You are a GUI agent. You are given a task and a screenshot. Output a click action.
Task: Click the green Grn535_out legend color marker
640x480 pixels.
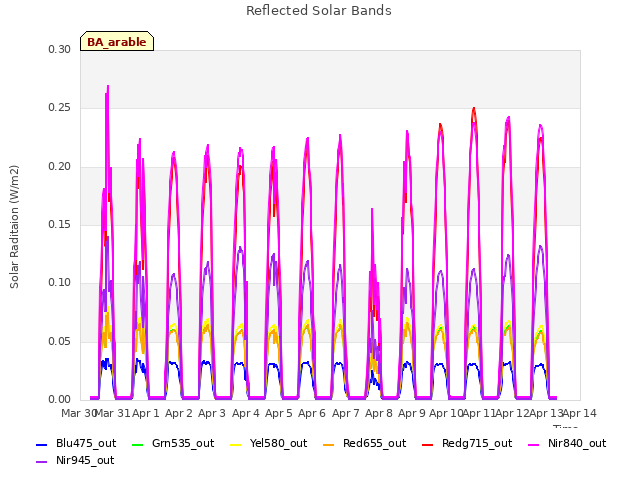click(x=138, y=444)
